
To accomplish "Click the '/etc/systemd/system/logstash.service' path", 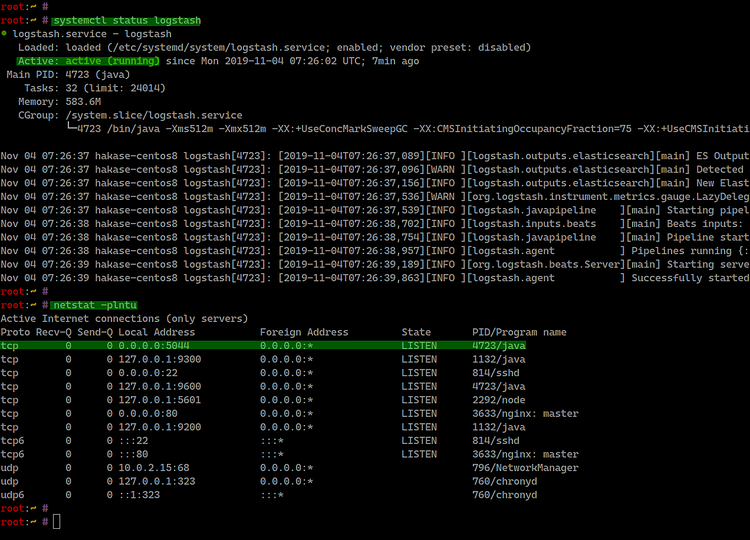I will (219, 47).
